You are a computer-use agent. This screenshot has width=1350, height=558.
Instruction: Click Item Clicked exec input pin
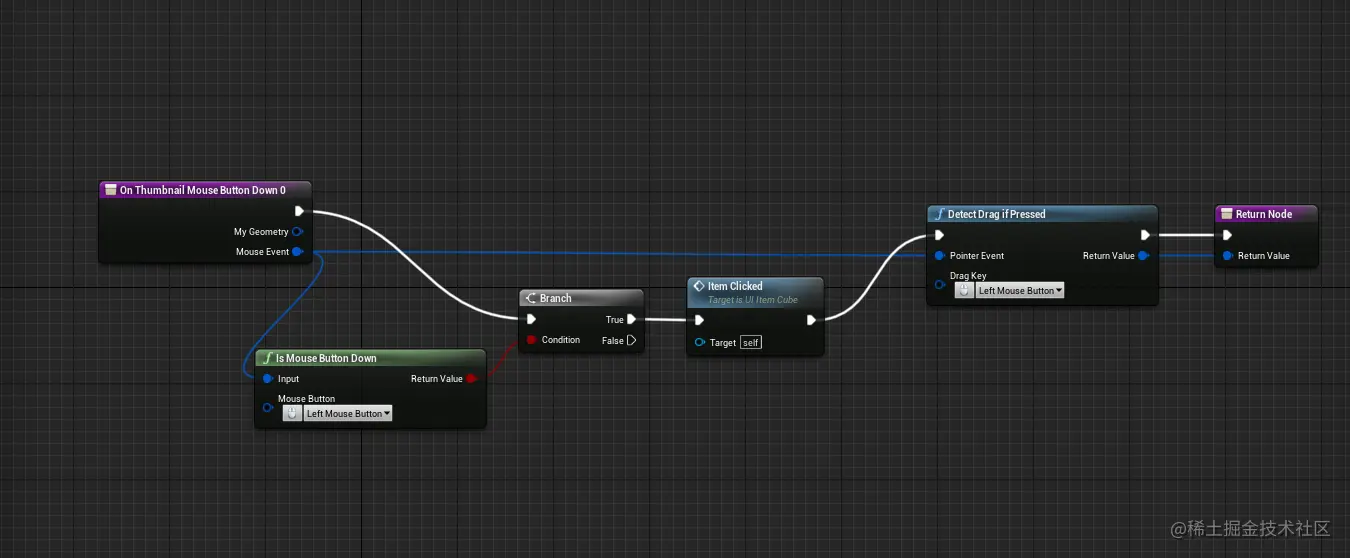[x=699, y=320]
